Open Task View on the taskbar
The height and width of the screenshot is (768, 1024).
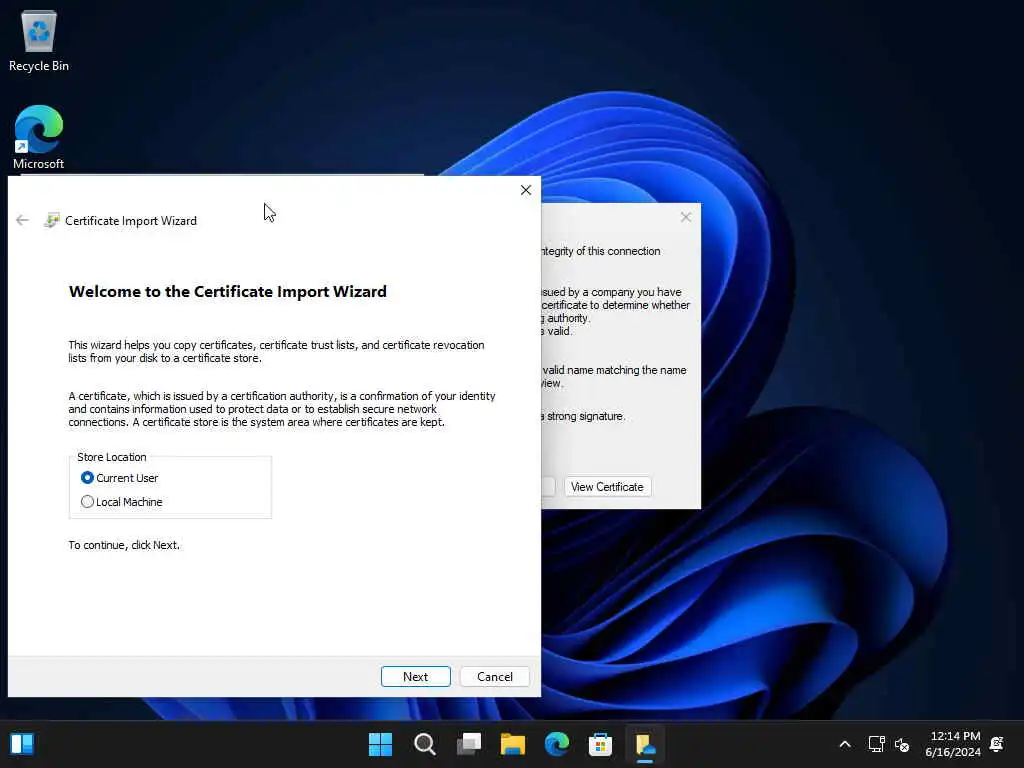[x=469, y=744]
